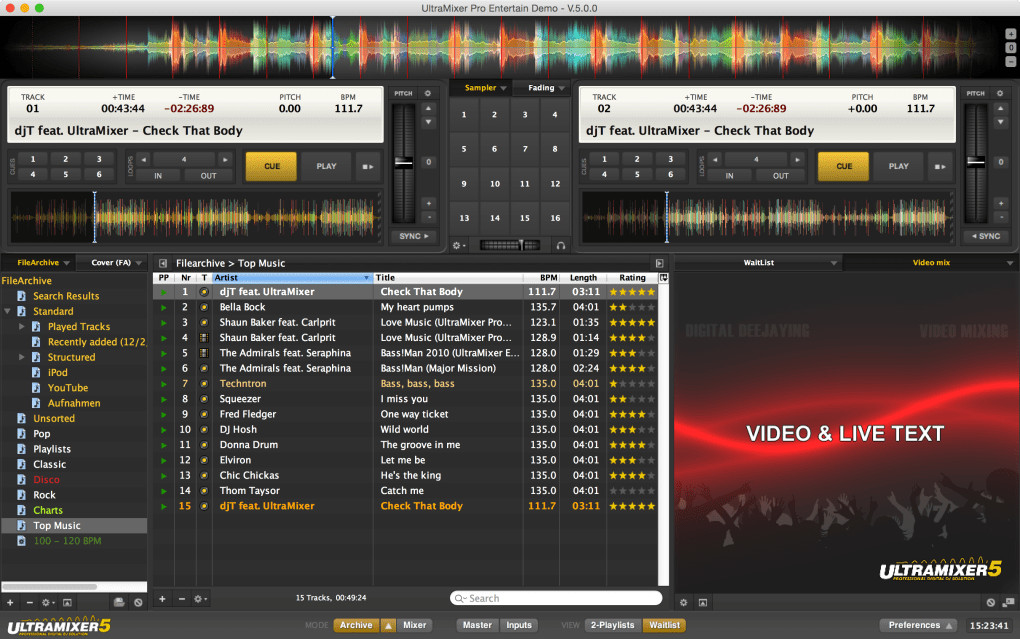Click the sampler volume slider
1020x639 pixels.
coord(510,245)
